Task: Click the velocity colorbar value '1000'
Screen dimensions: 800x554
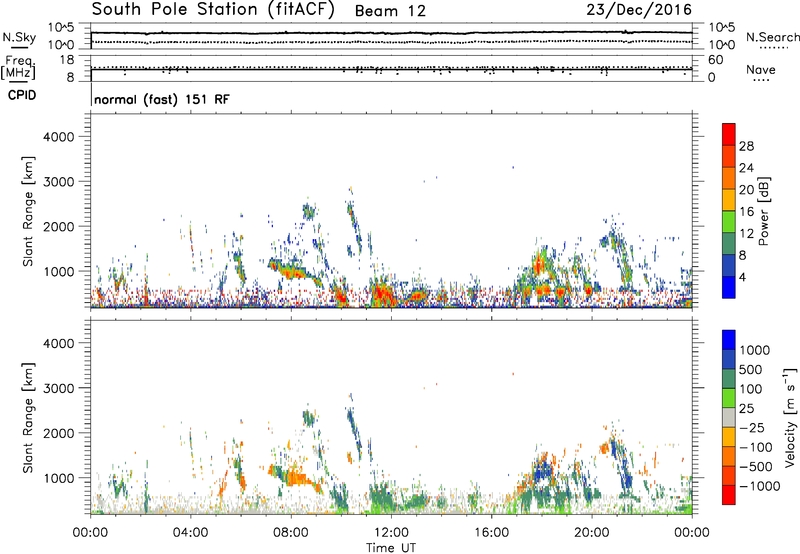Action: [754, 350]
